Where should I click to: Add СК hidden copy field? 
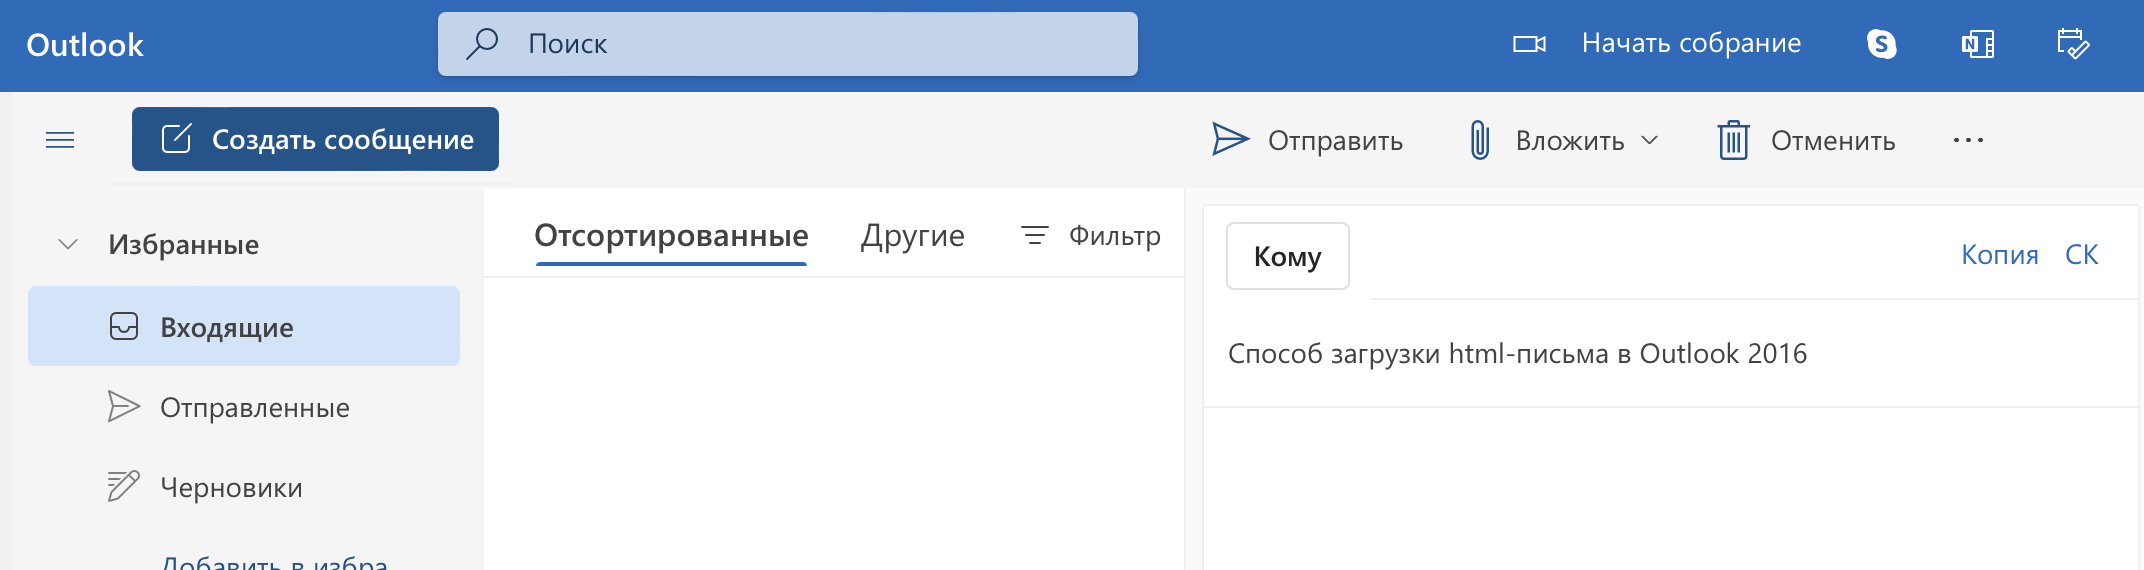pyautogui.click(x=2081, y=255)
